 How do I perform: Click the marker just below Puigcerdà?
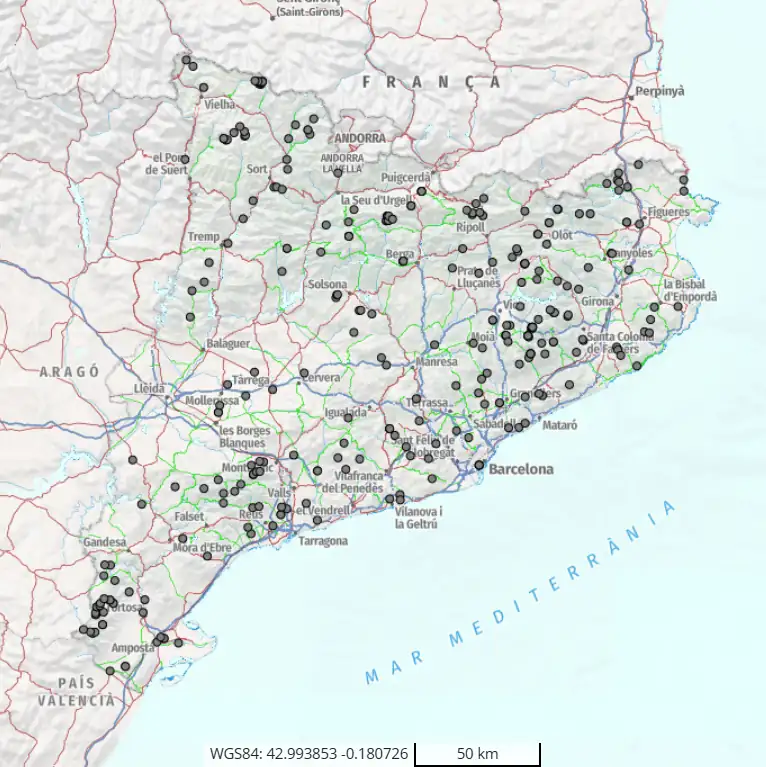[x=422, y=191]
